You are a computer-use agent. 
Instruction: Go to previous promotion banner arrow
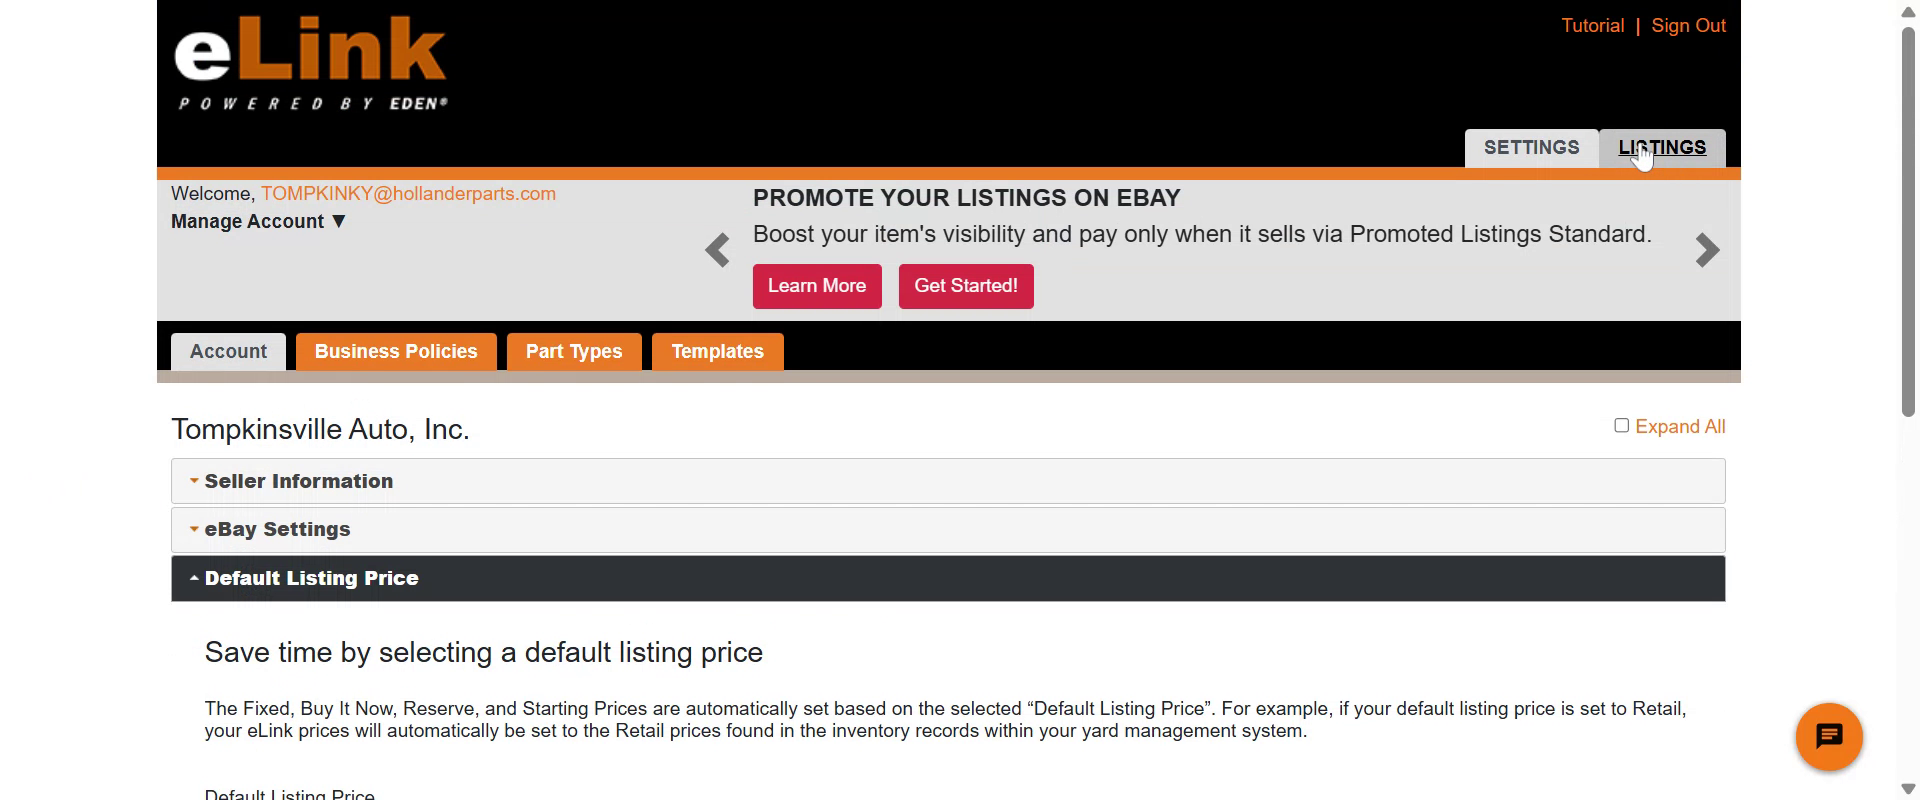(x=717, y=250)
